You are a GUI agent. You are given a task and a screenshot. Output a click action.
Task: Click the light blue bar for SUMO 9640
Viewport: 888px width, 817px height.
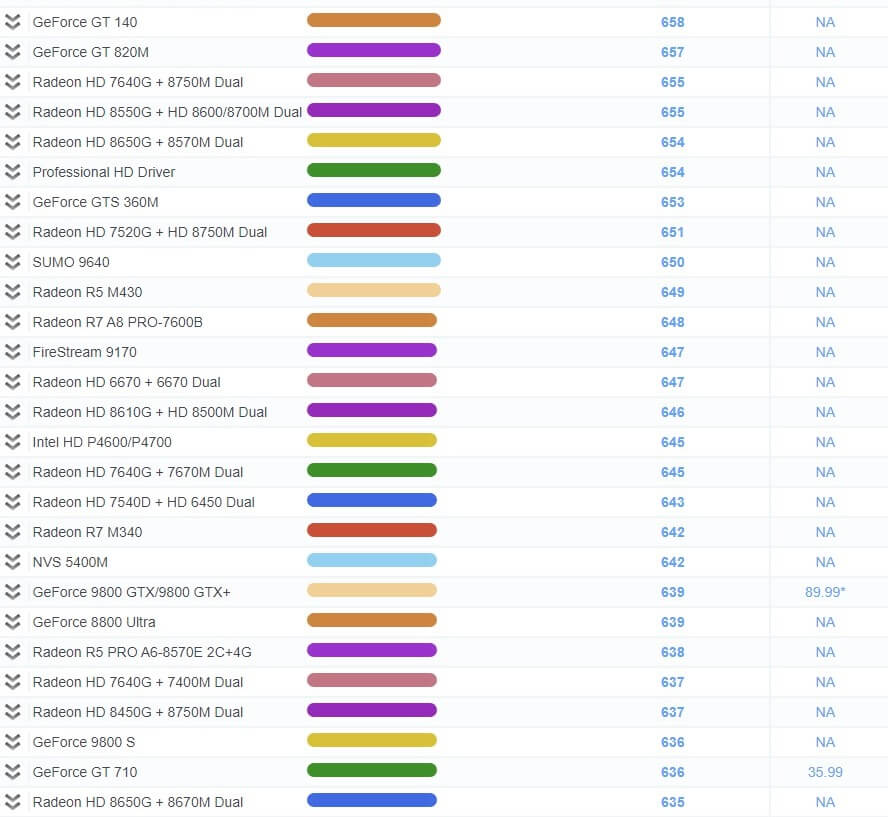tap(374, 260)
